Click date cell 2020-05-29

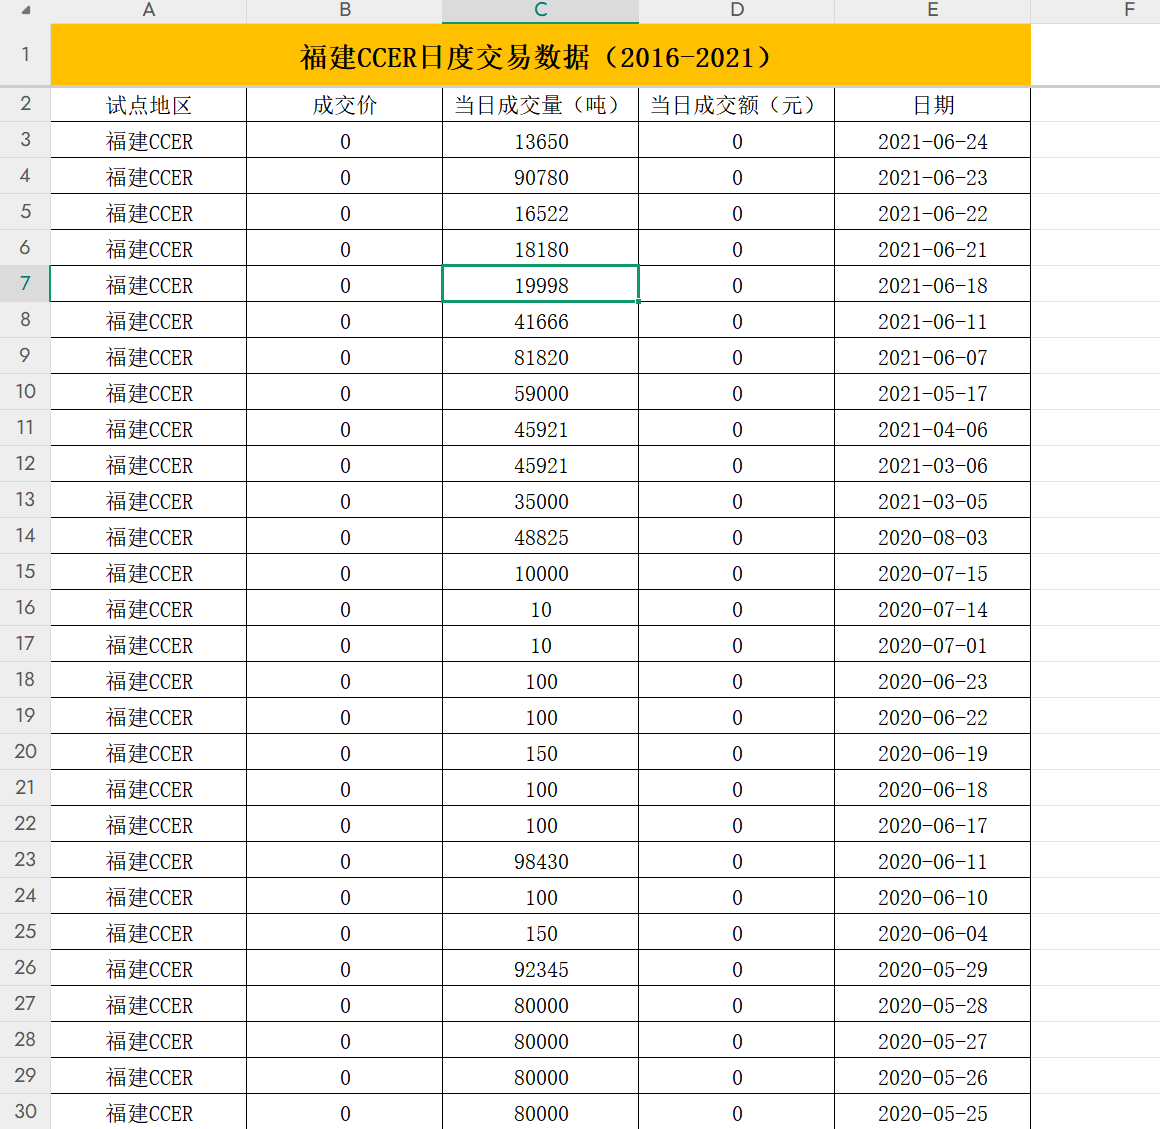932,969
